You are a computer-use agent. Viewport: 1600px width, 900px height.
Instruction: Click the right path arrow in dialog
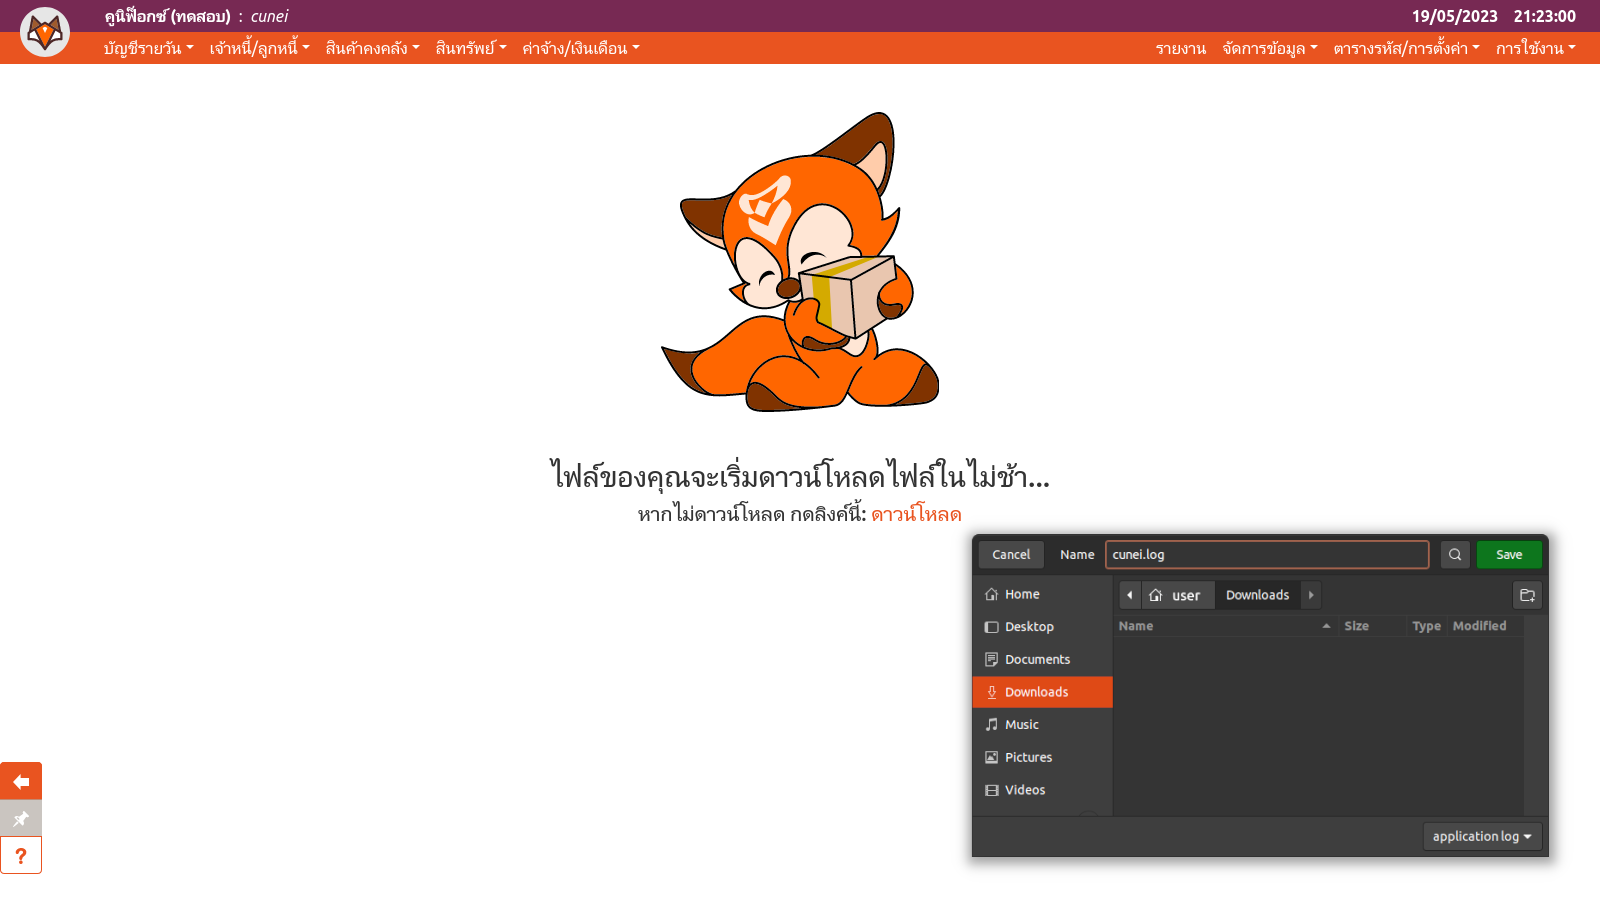pos(1311,595)
